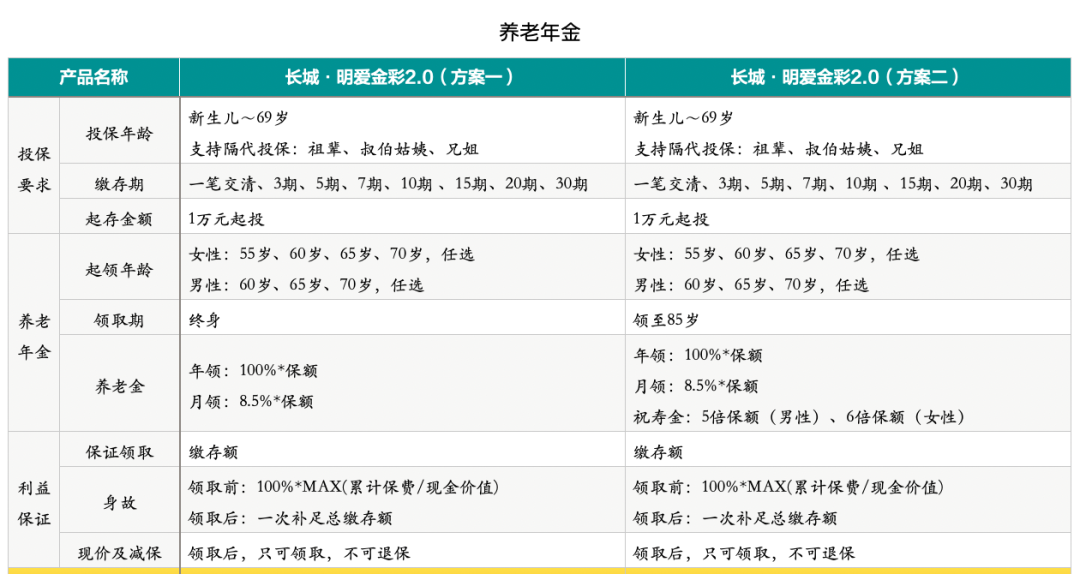Click the 领取期 row label
Screen dimensions: 1080x574
point(119,320)
